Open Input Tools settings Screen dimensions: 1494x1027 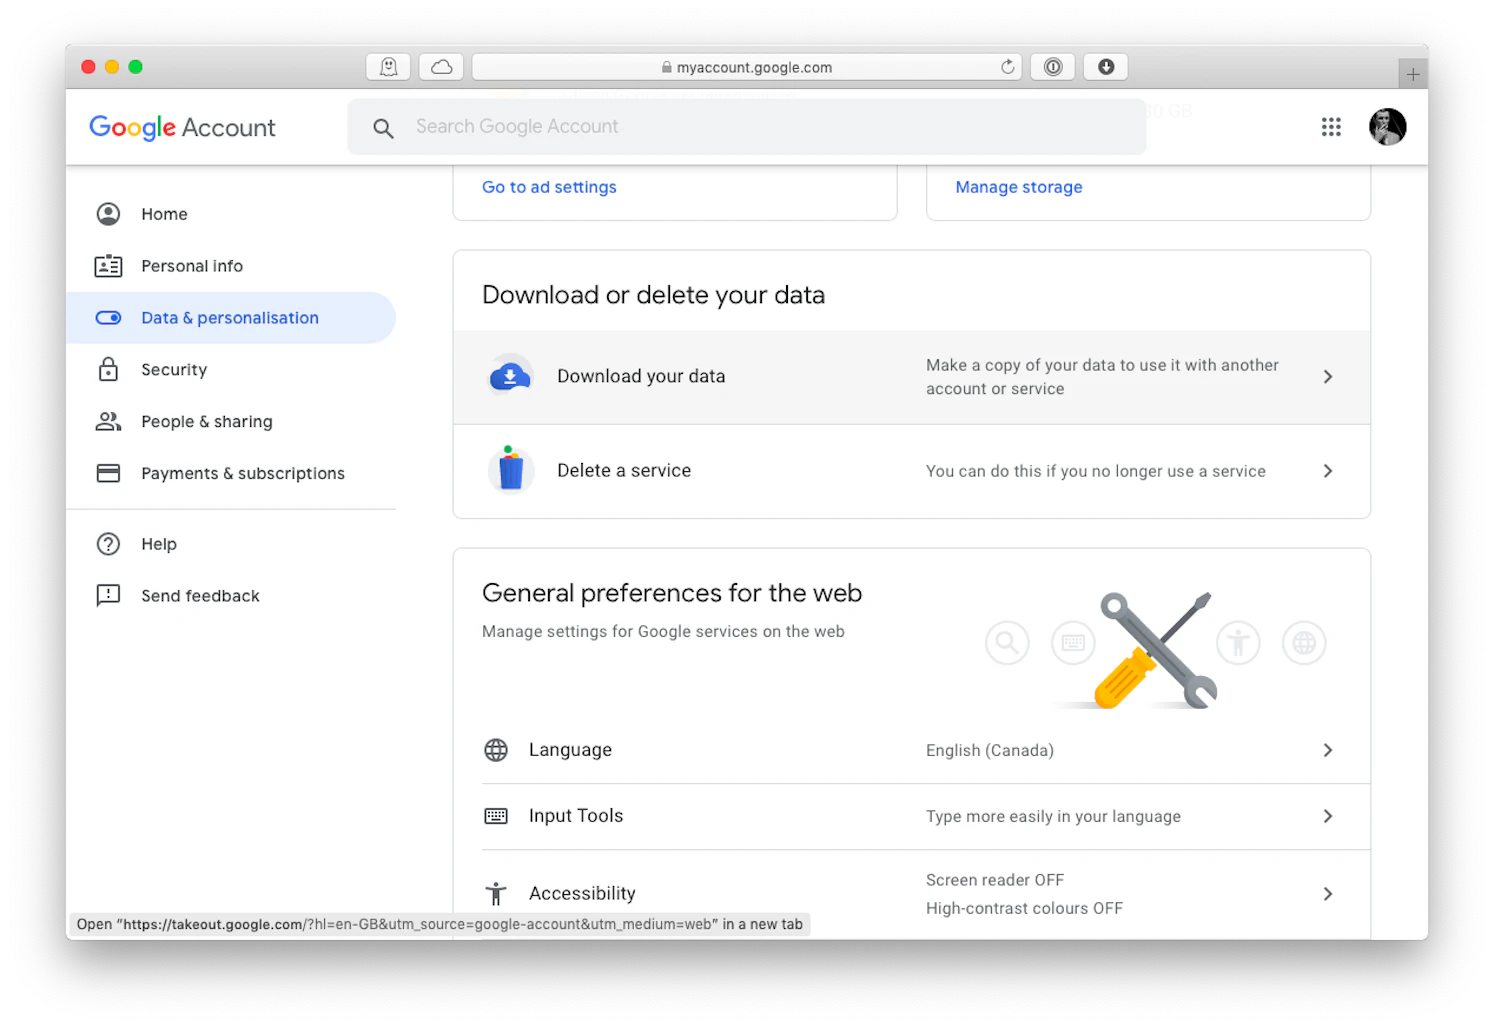click(x=926, y=816)
